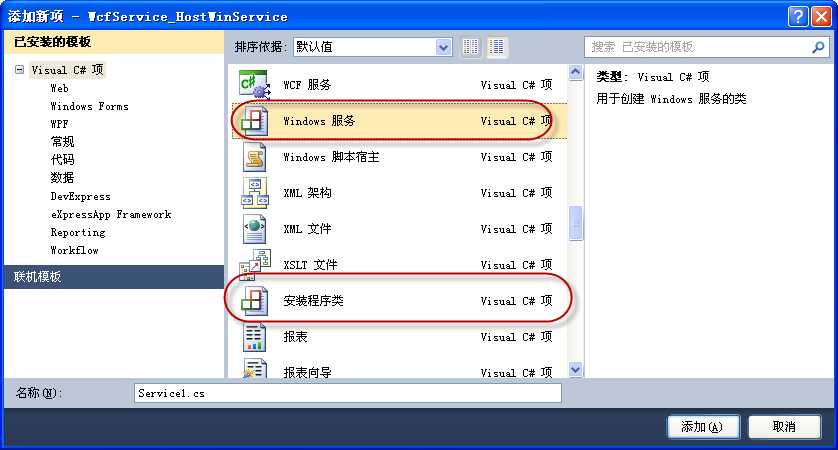The image size is (838, 450).
Task: Click the Windows 服务 template icon
Action: (x=254, y=121)
